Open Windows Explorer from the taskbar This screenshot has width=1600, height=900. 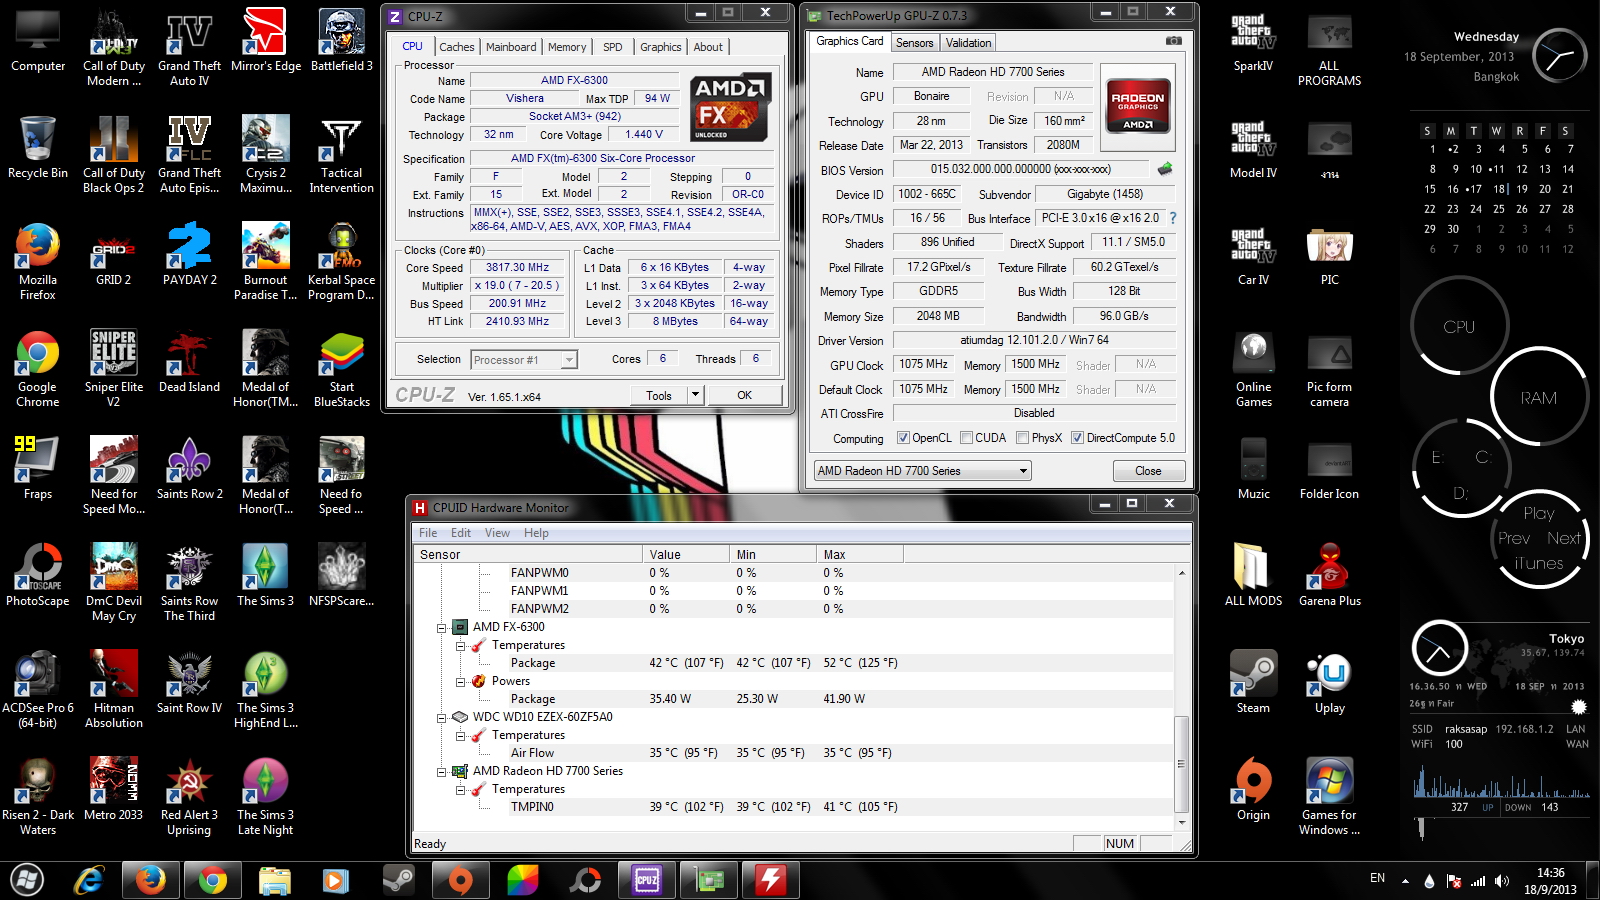(274, 880)
